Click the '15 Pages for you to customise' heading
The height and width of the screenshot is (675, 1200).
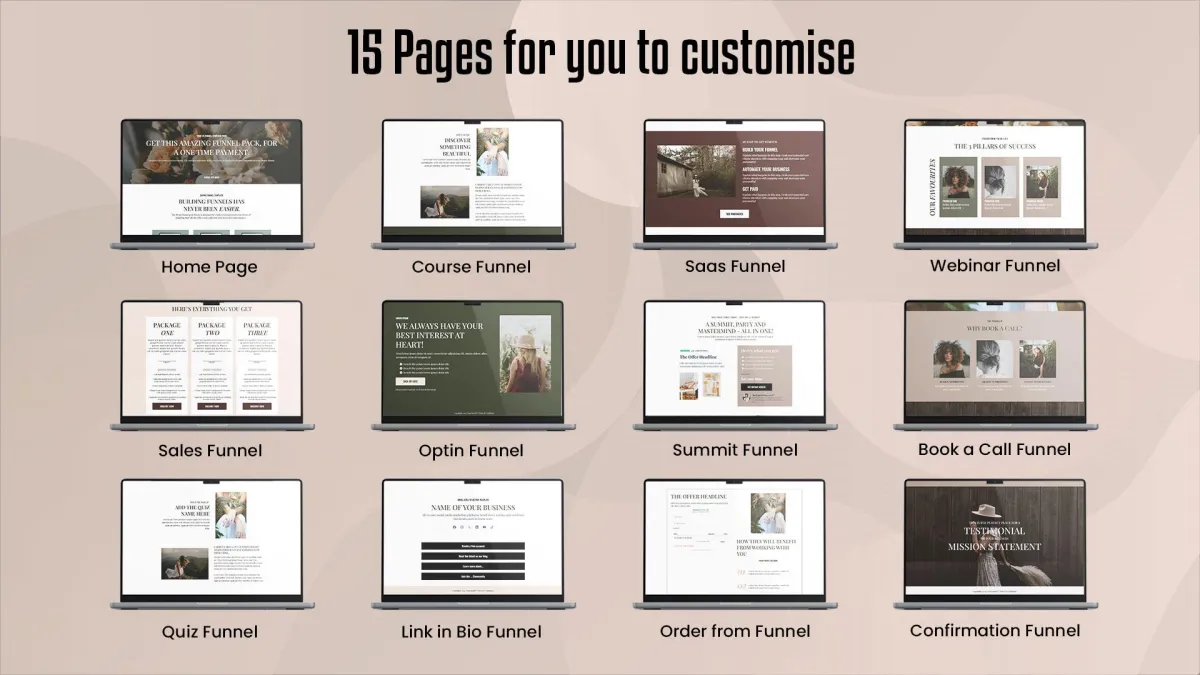click(601, 52)
